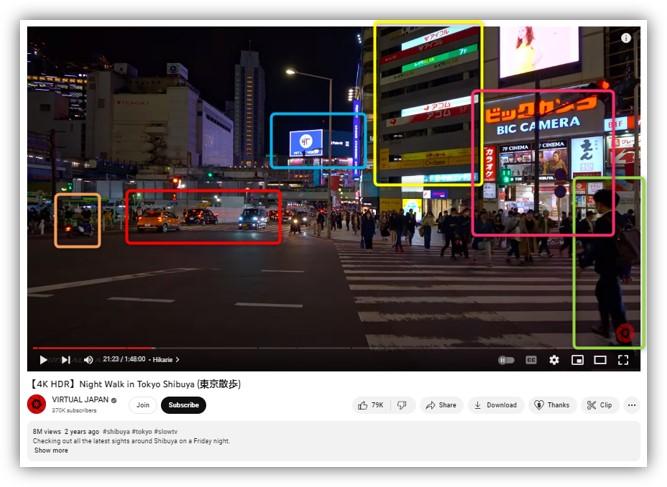Screen dimensions: 667x487
Task: Enable theater mode
Action: pyautogui.click(x=600, y=360)
